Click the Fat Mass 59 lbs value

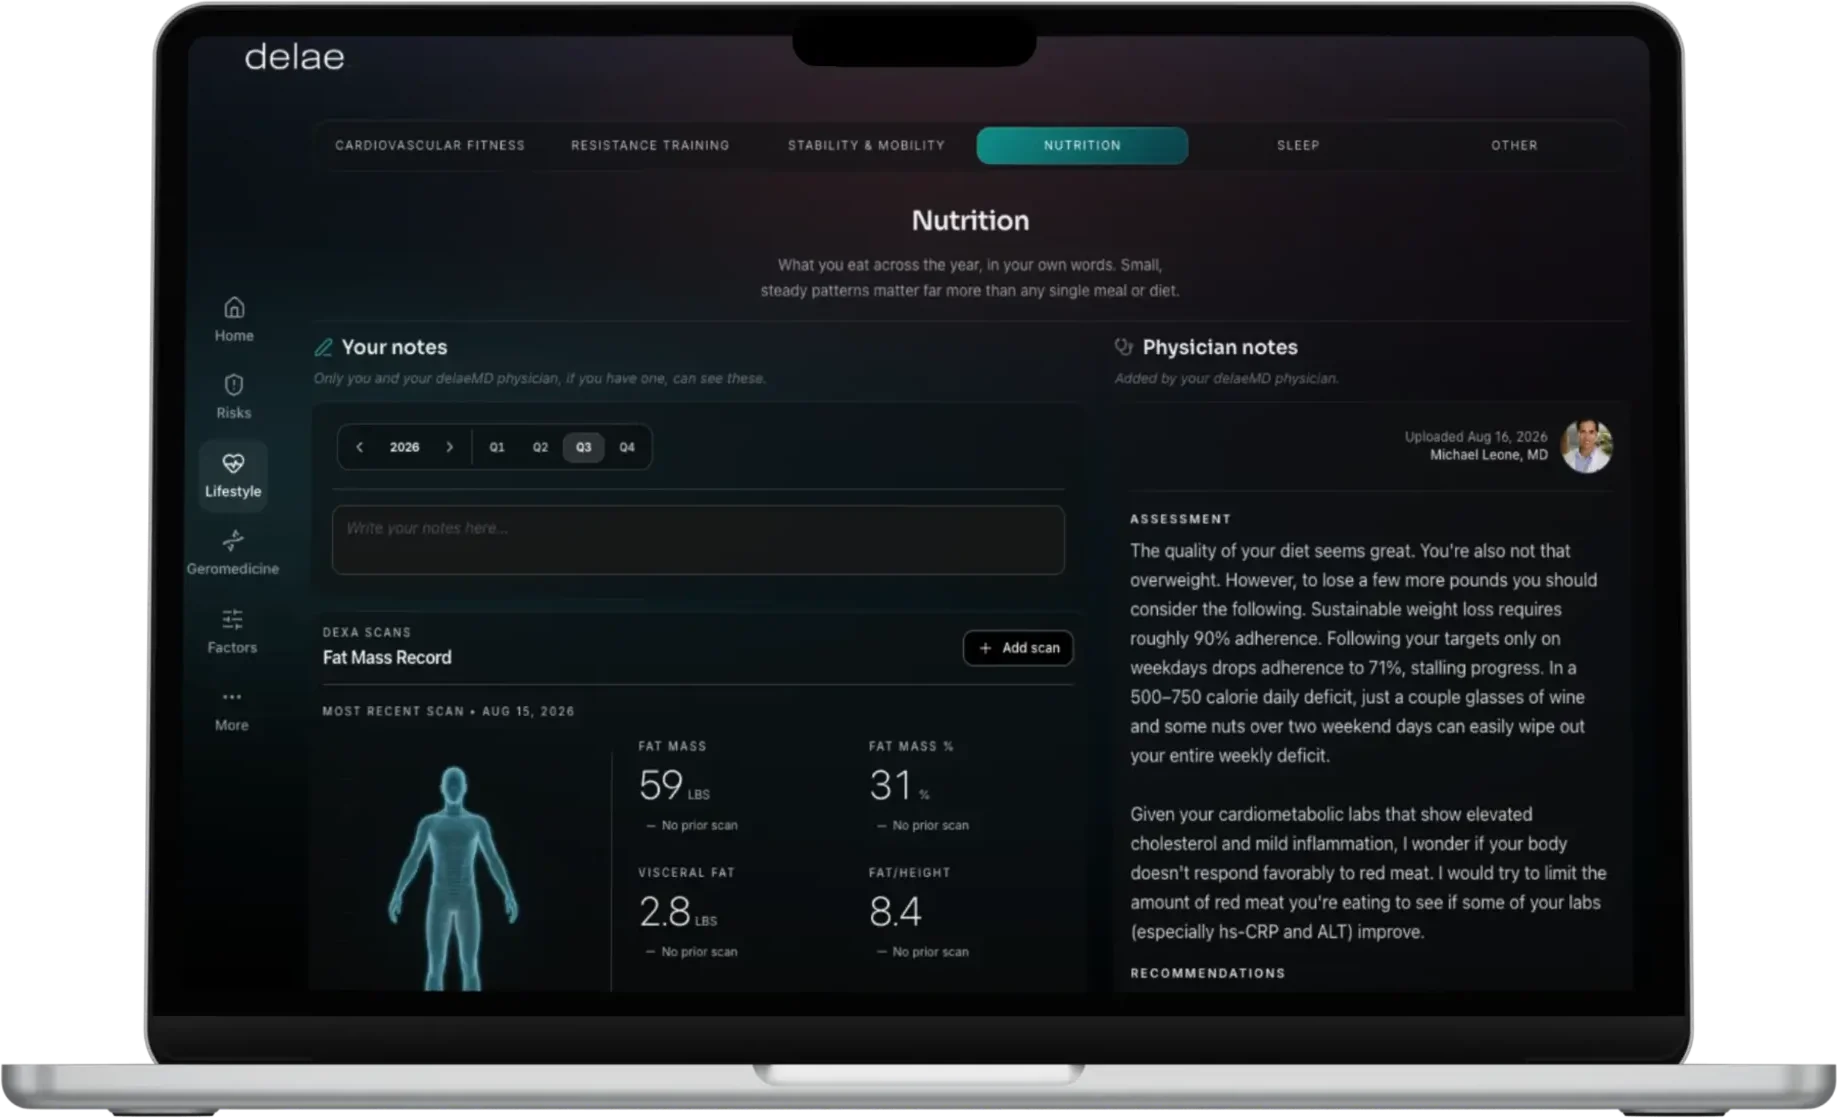(x=674, y=786)
